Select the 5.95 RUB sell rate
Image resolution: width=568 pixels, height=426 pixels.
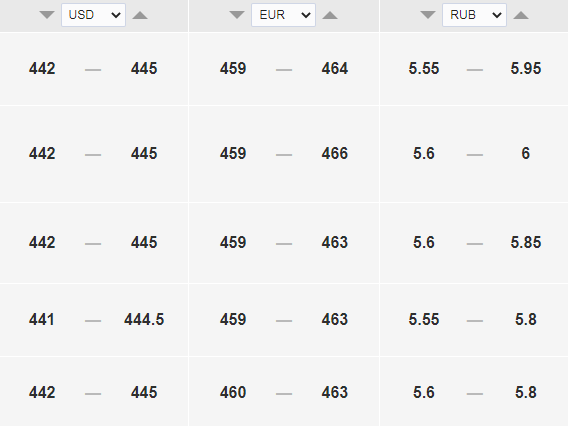point(526,68)
